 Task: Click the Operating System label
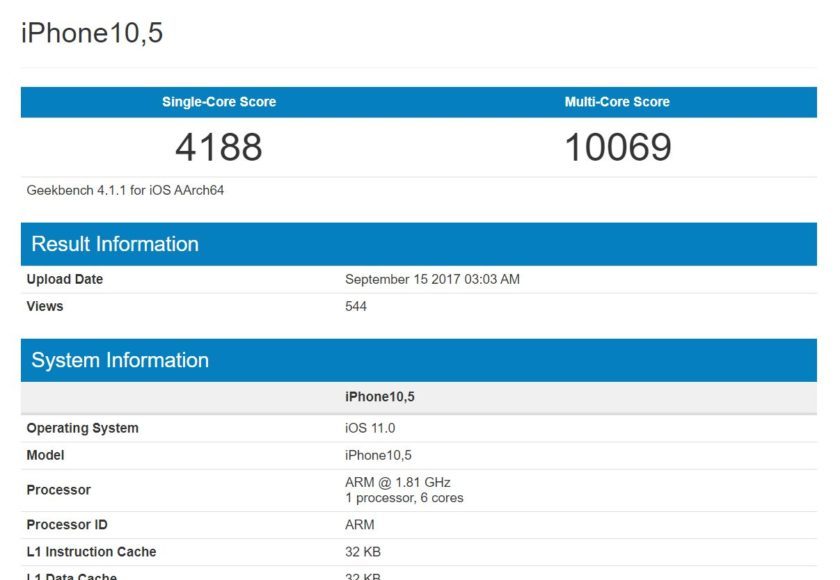point(82,428)
